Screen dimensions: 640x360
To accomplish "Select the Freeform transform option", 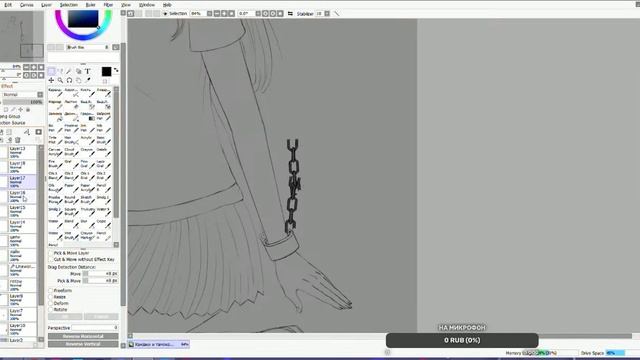I will click(51, 291).
